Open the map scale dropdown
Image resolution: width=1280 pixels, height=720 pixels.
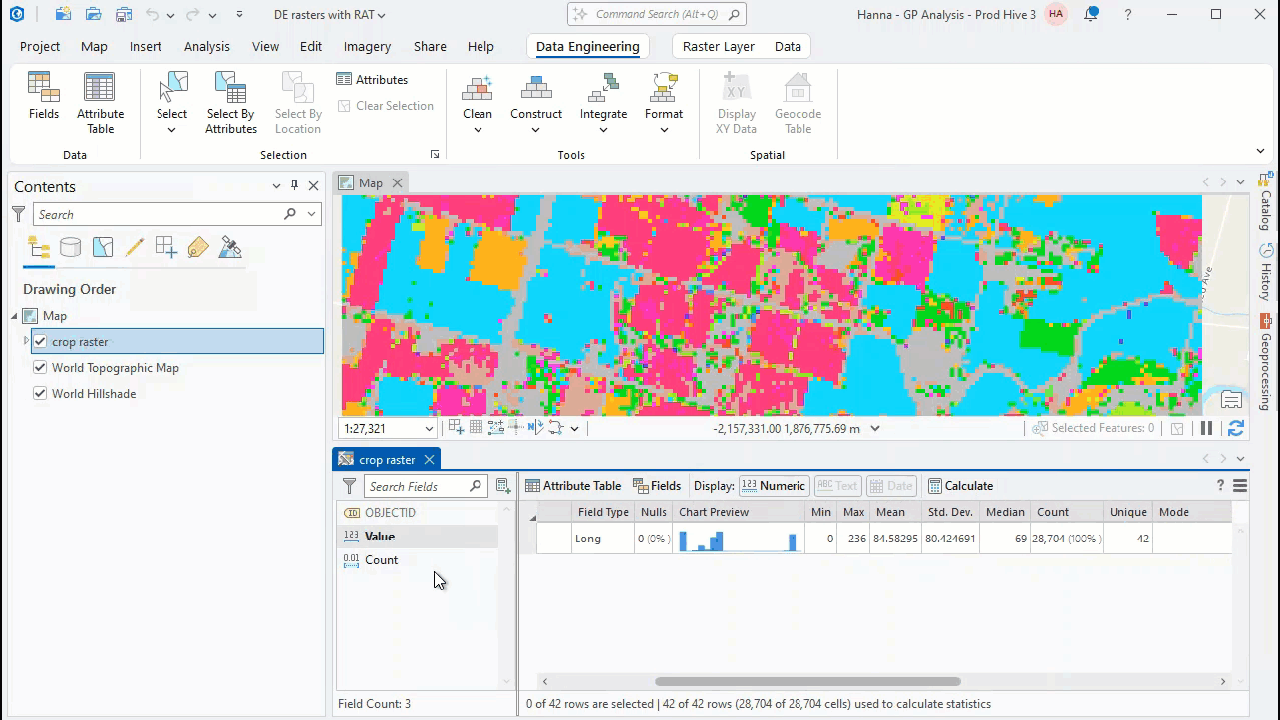[x=429, y=428]
